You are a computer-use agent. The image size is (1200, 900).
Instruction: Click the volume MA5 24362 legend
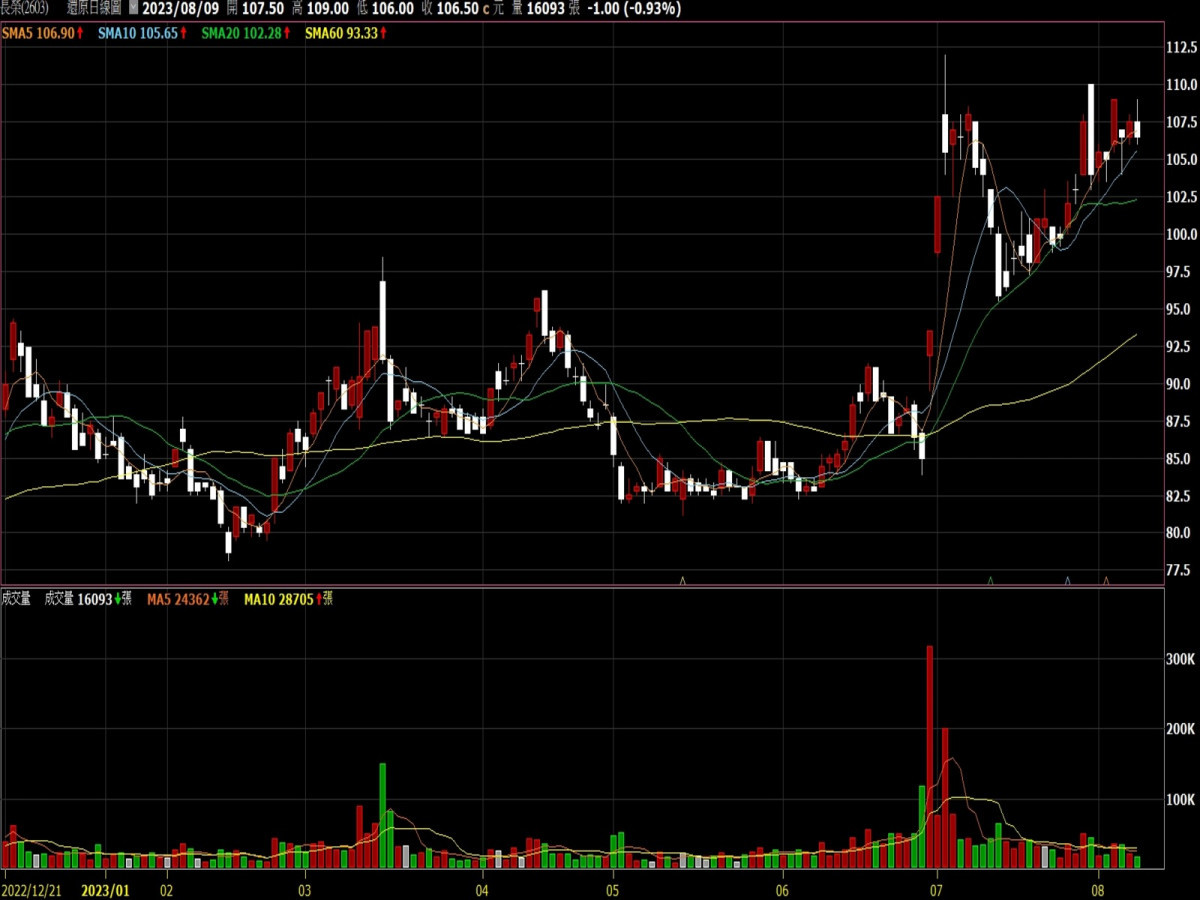188,599
